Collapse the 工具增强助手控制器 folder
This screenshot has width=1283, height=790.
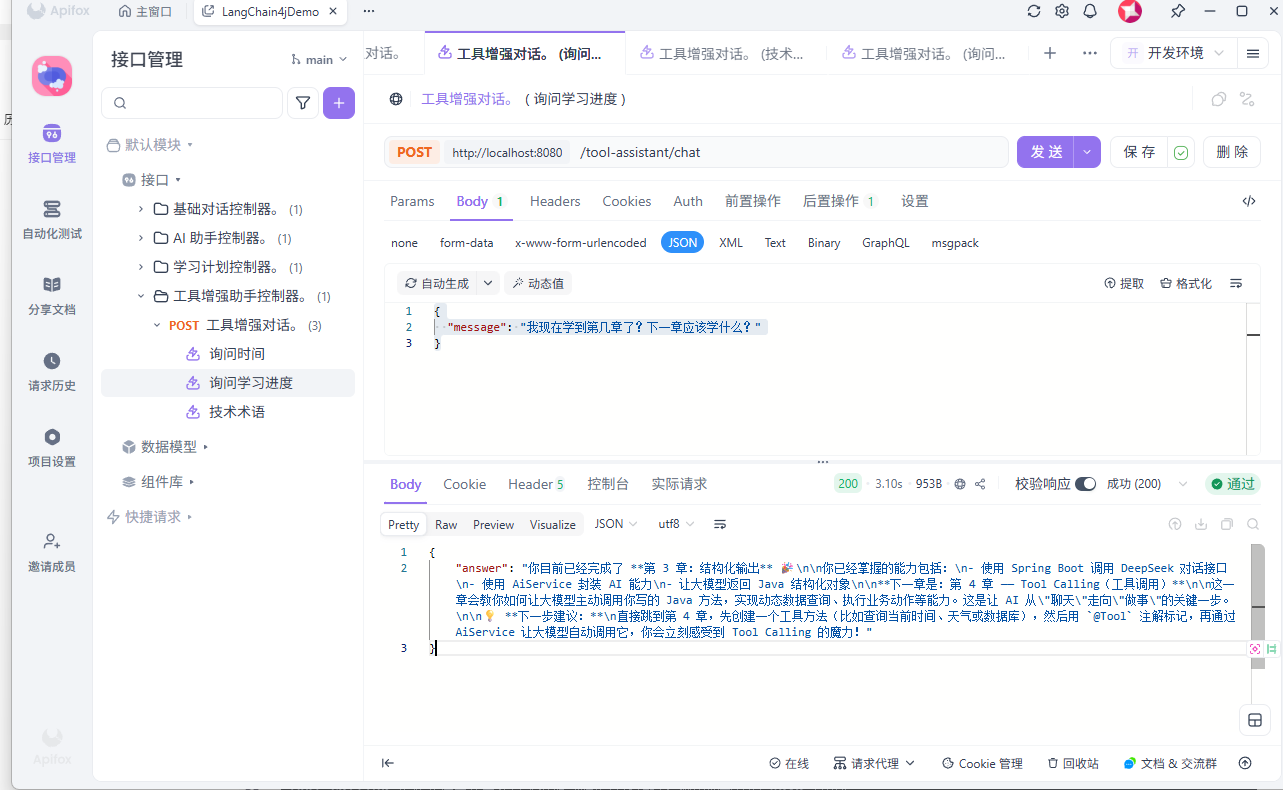pyautogui.click(x=141, y=296)
